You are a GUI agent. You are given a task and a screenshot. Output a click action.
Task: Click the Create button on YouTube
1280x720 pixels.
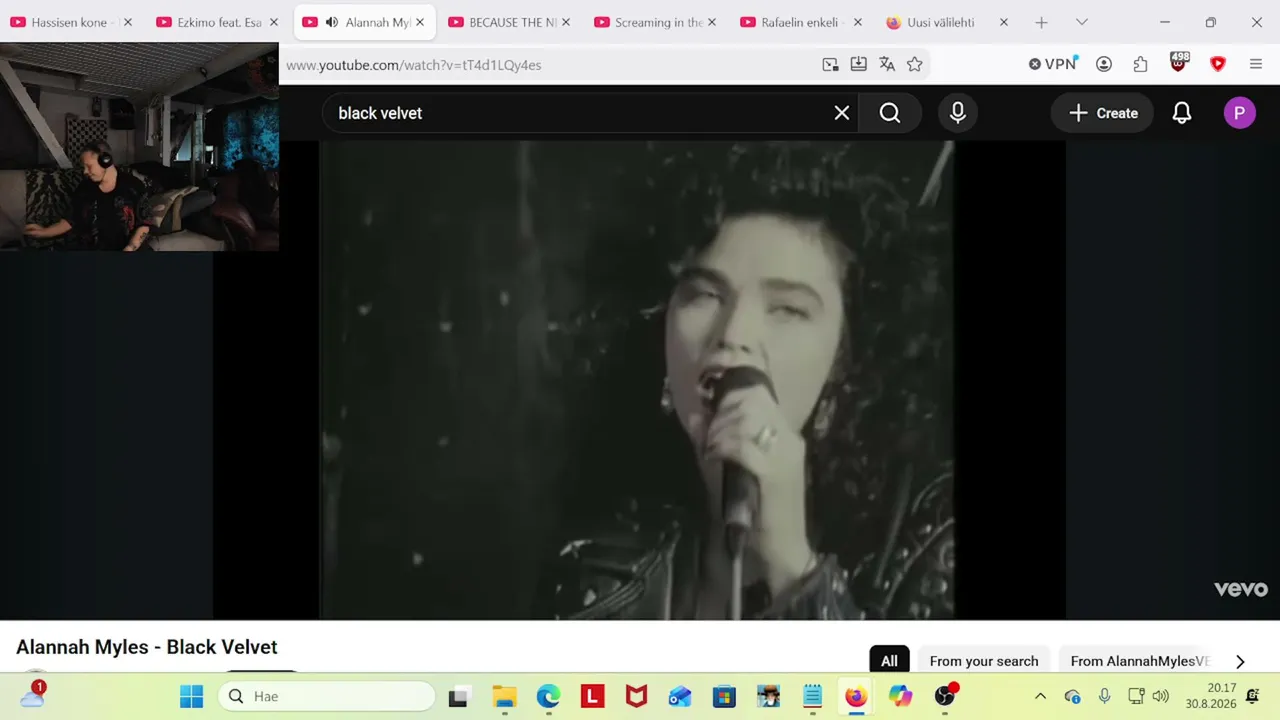[1102, 113]
